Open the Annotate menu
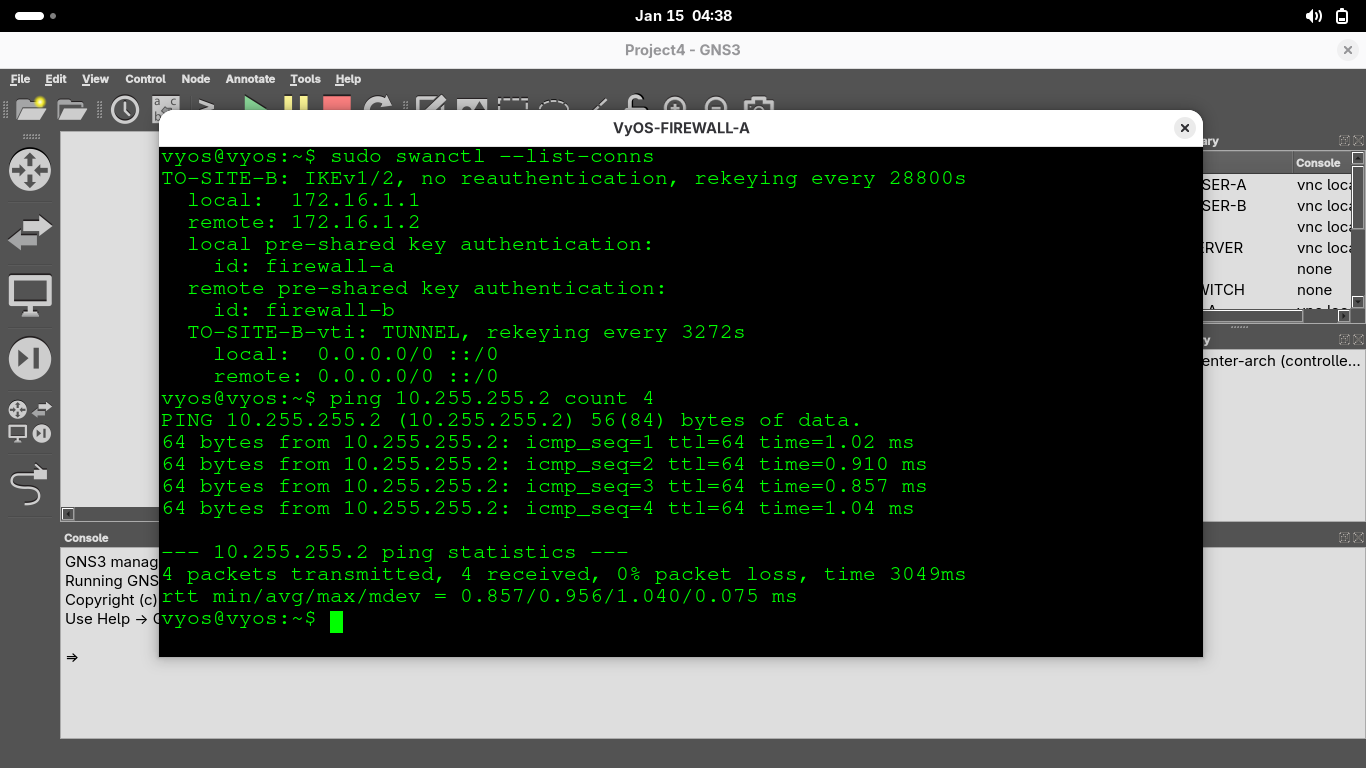The width and height of the screenshot is (1366, 768). pyautogui.click(x=250, y=79)
